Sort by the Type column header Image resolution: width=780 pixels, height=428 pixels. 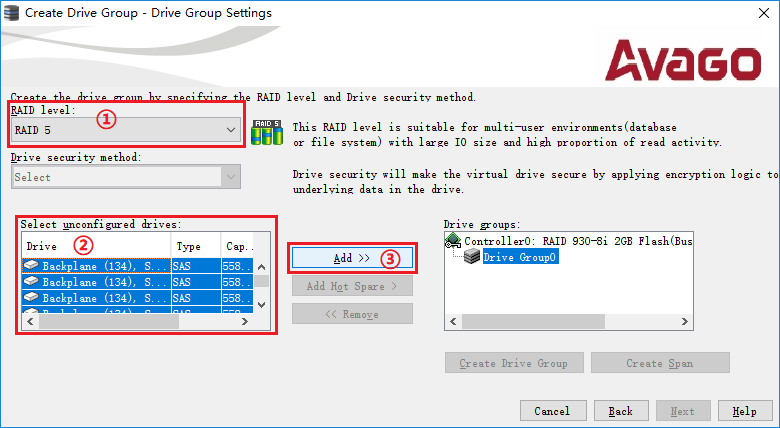tap(195, 246)
